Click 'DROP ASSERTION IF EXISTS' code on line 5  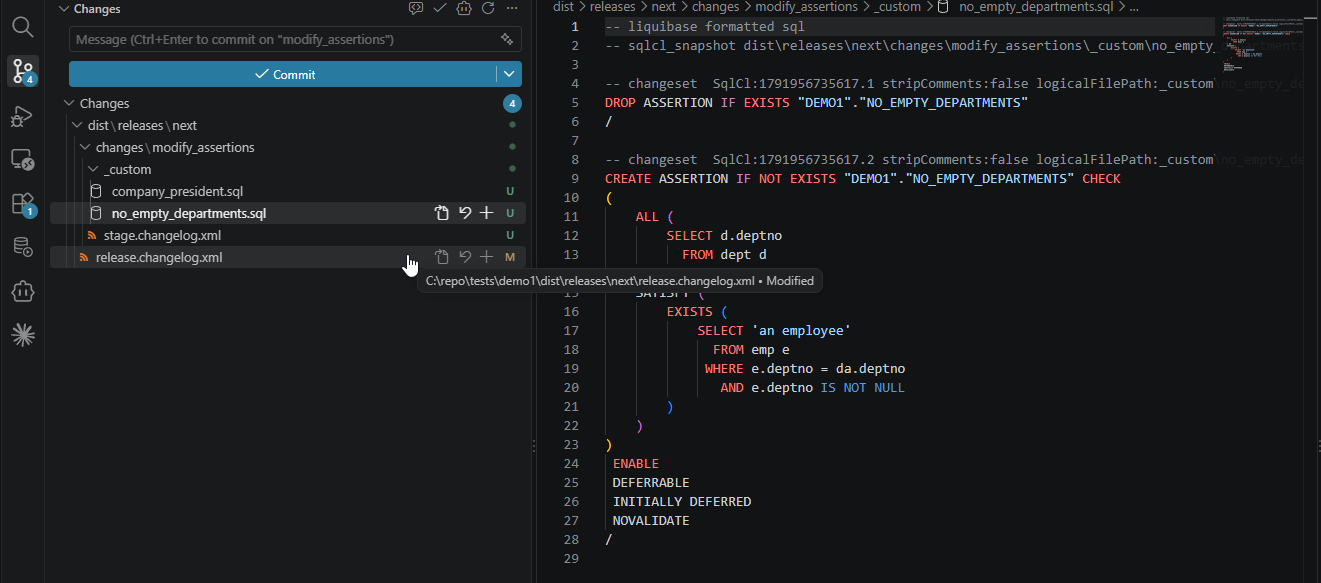tap(698, 102)
